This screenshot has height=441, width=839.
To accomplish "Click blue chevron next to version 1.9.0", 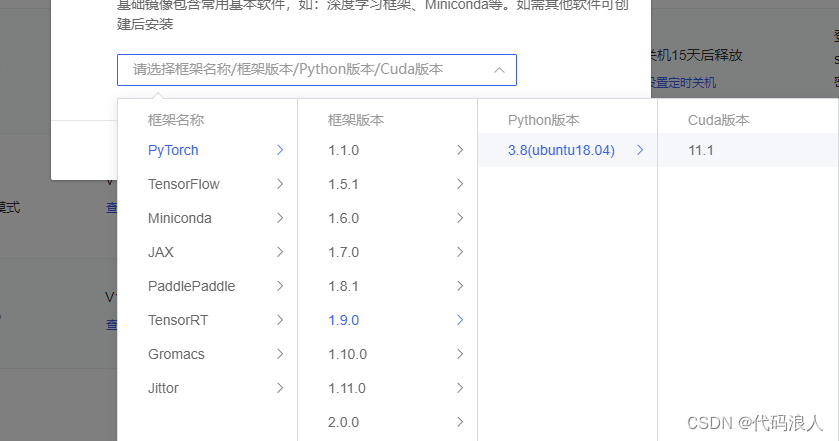I will tap(460, 320).
